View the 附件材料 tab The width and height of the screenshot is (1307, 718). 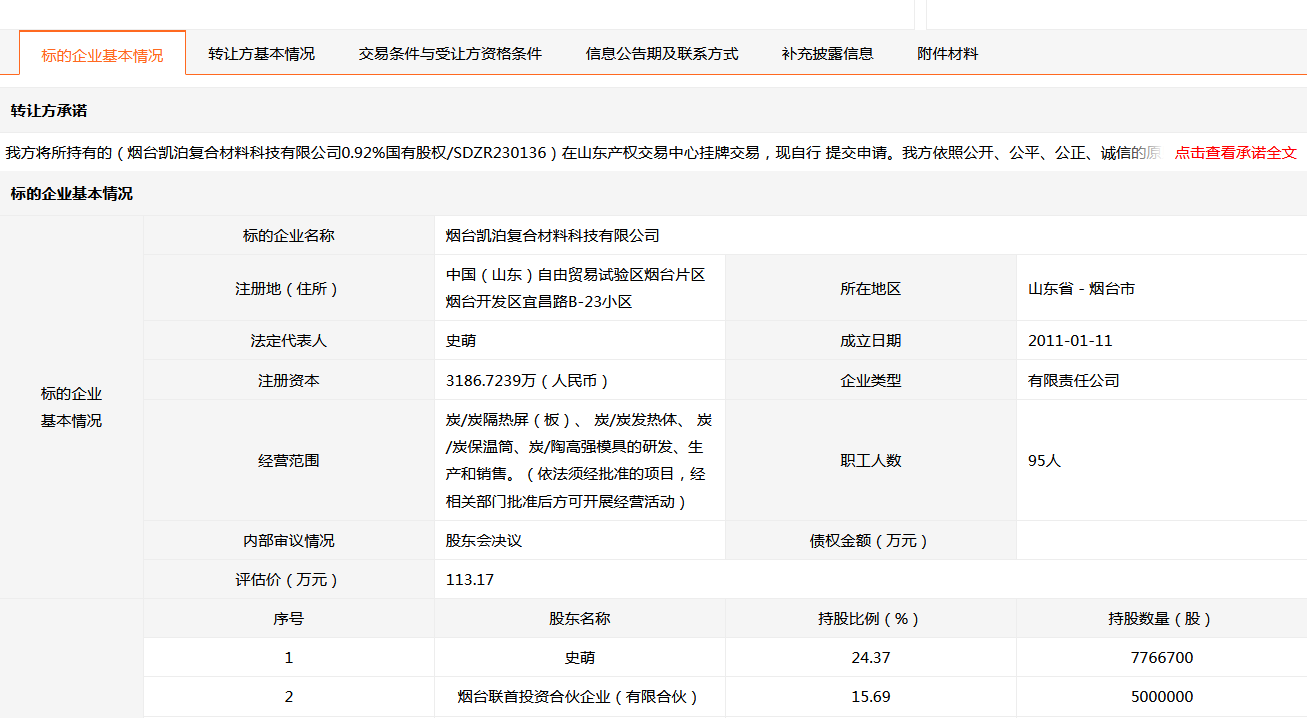(x=947, y=54)
